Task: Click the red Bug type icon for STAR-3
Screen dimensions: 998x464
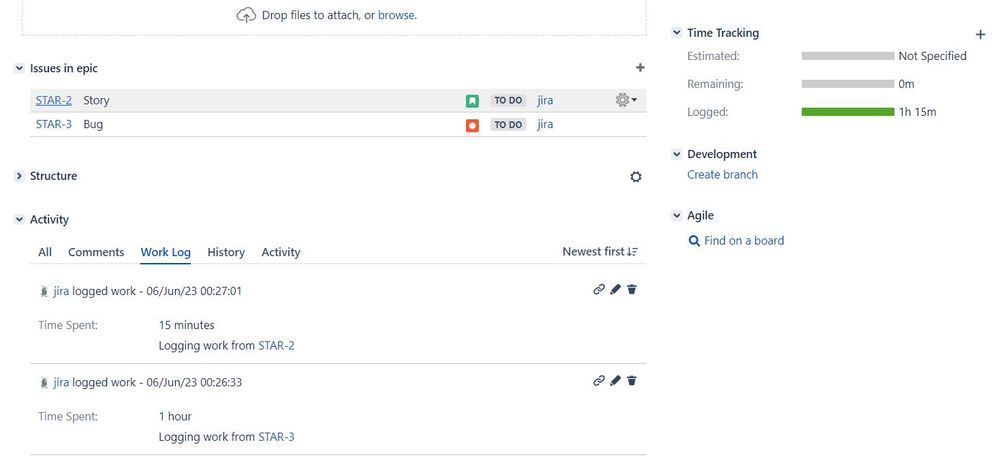Action: pyautogui.click(x=472, y=125)
